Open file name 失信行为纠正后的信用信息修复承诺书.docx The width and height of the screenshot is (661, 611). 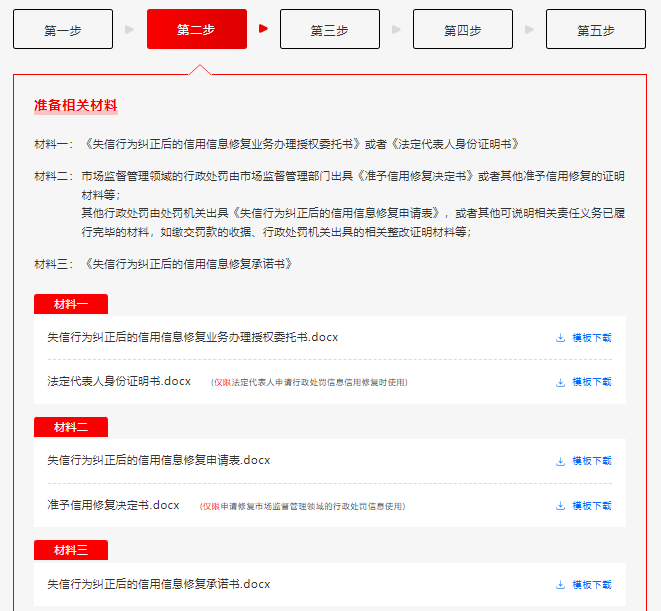click(x=159, y=584)
